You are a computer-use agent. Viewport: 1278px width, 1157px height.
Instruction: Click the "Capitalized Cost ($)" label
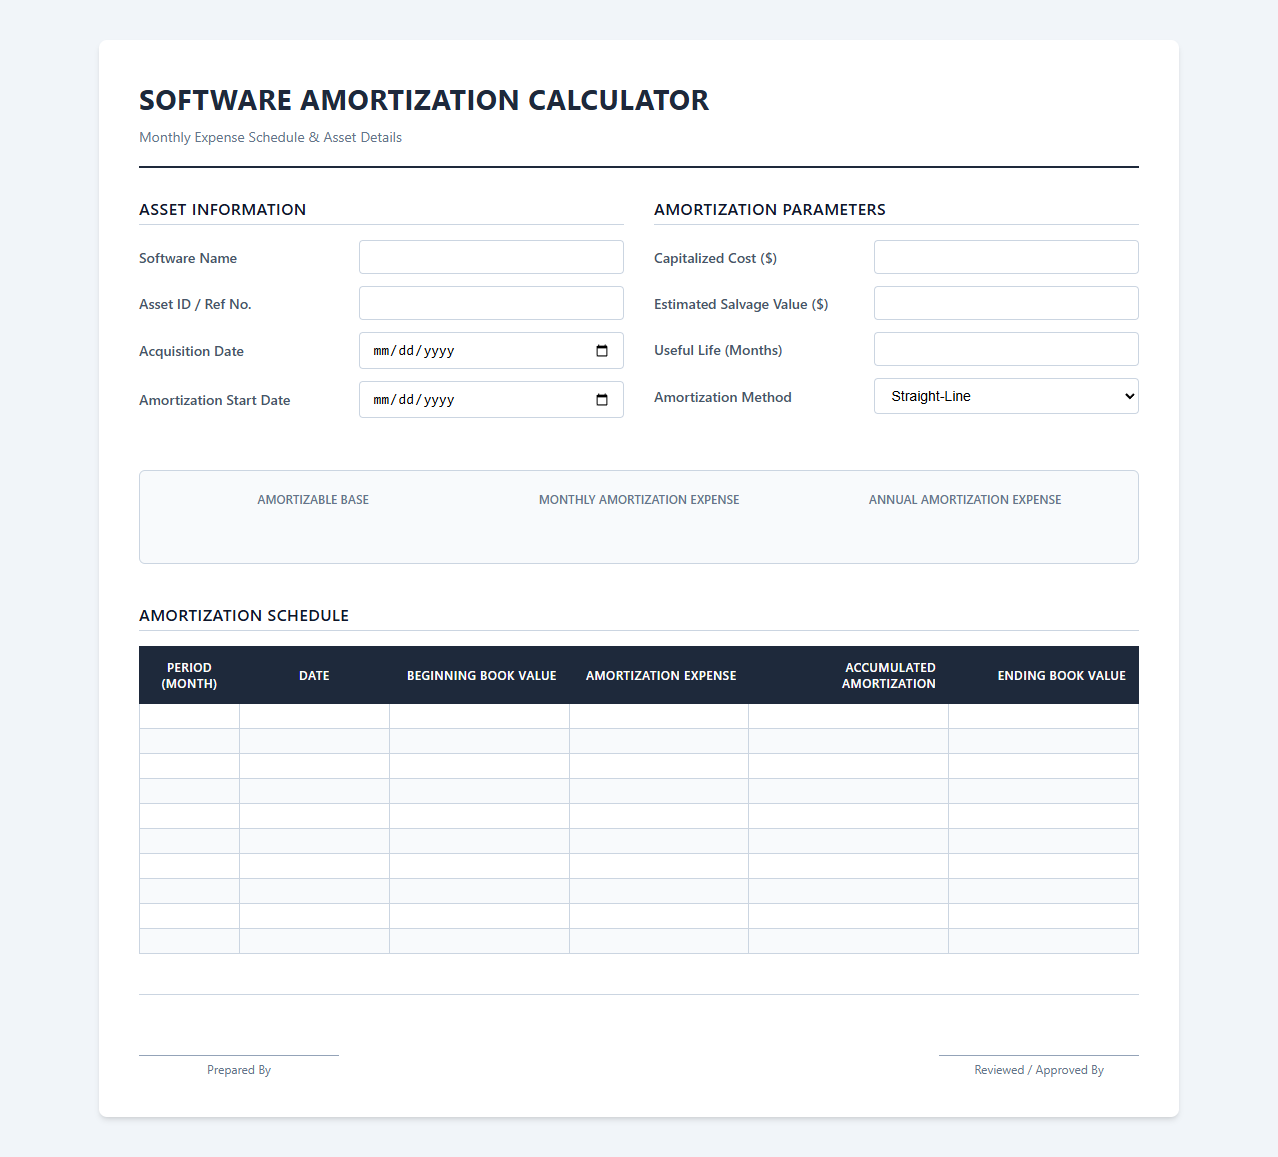tap(715, 258)
